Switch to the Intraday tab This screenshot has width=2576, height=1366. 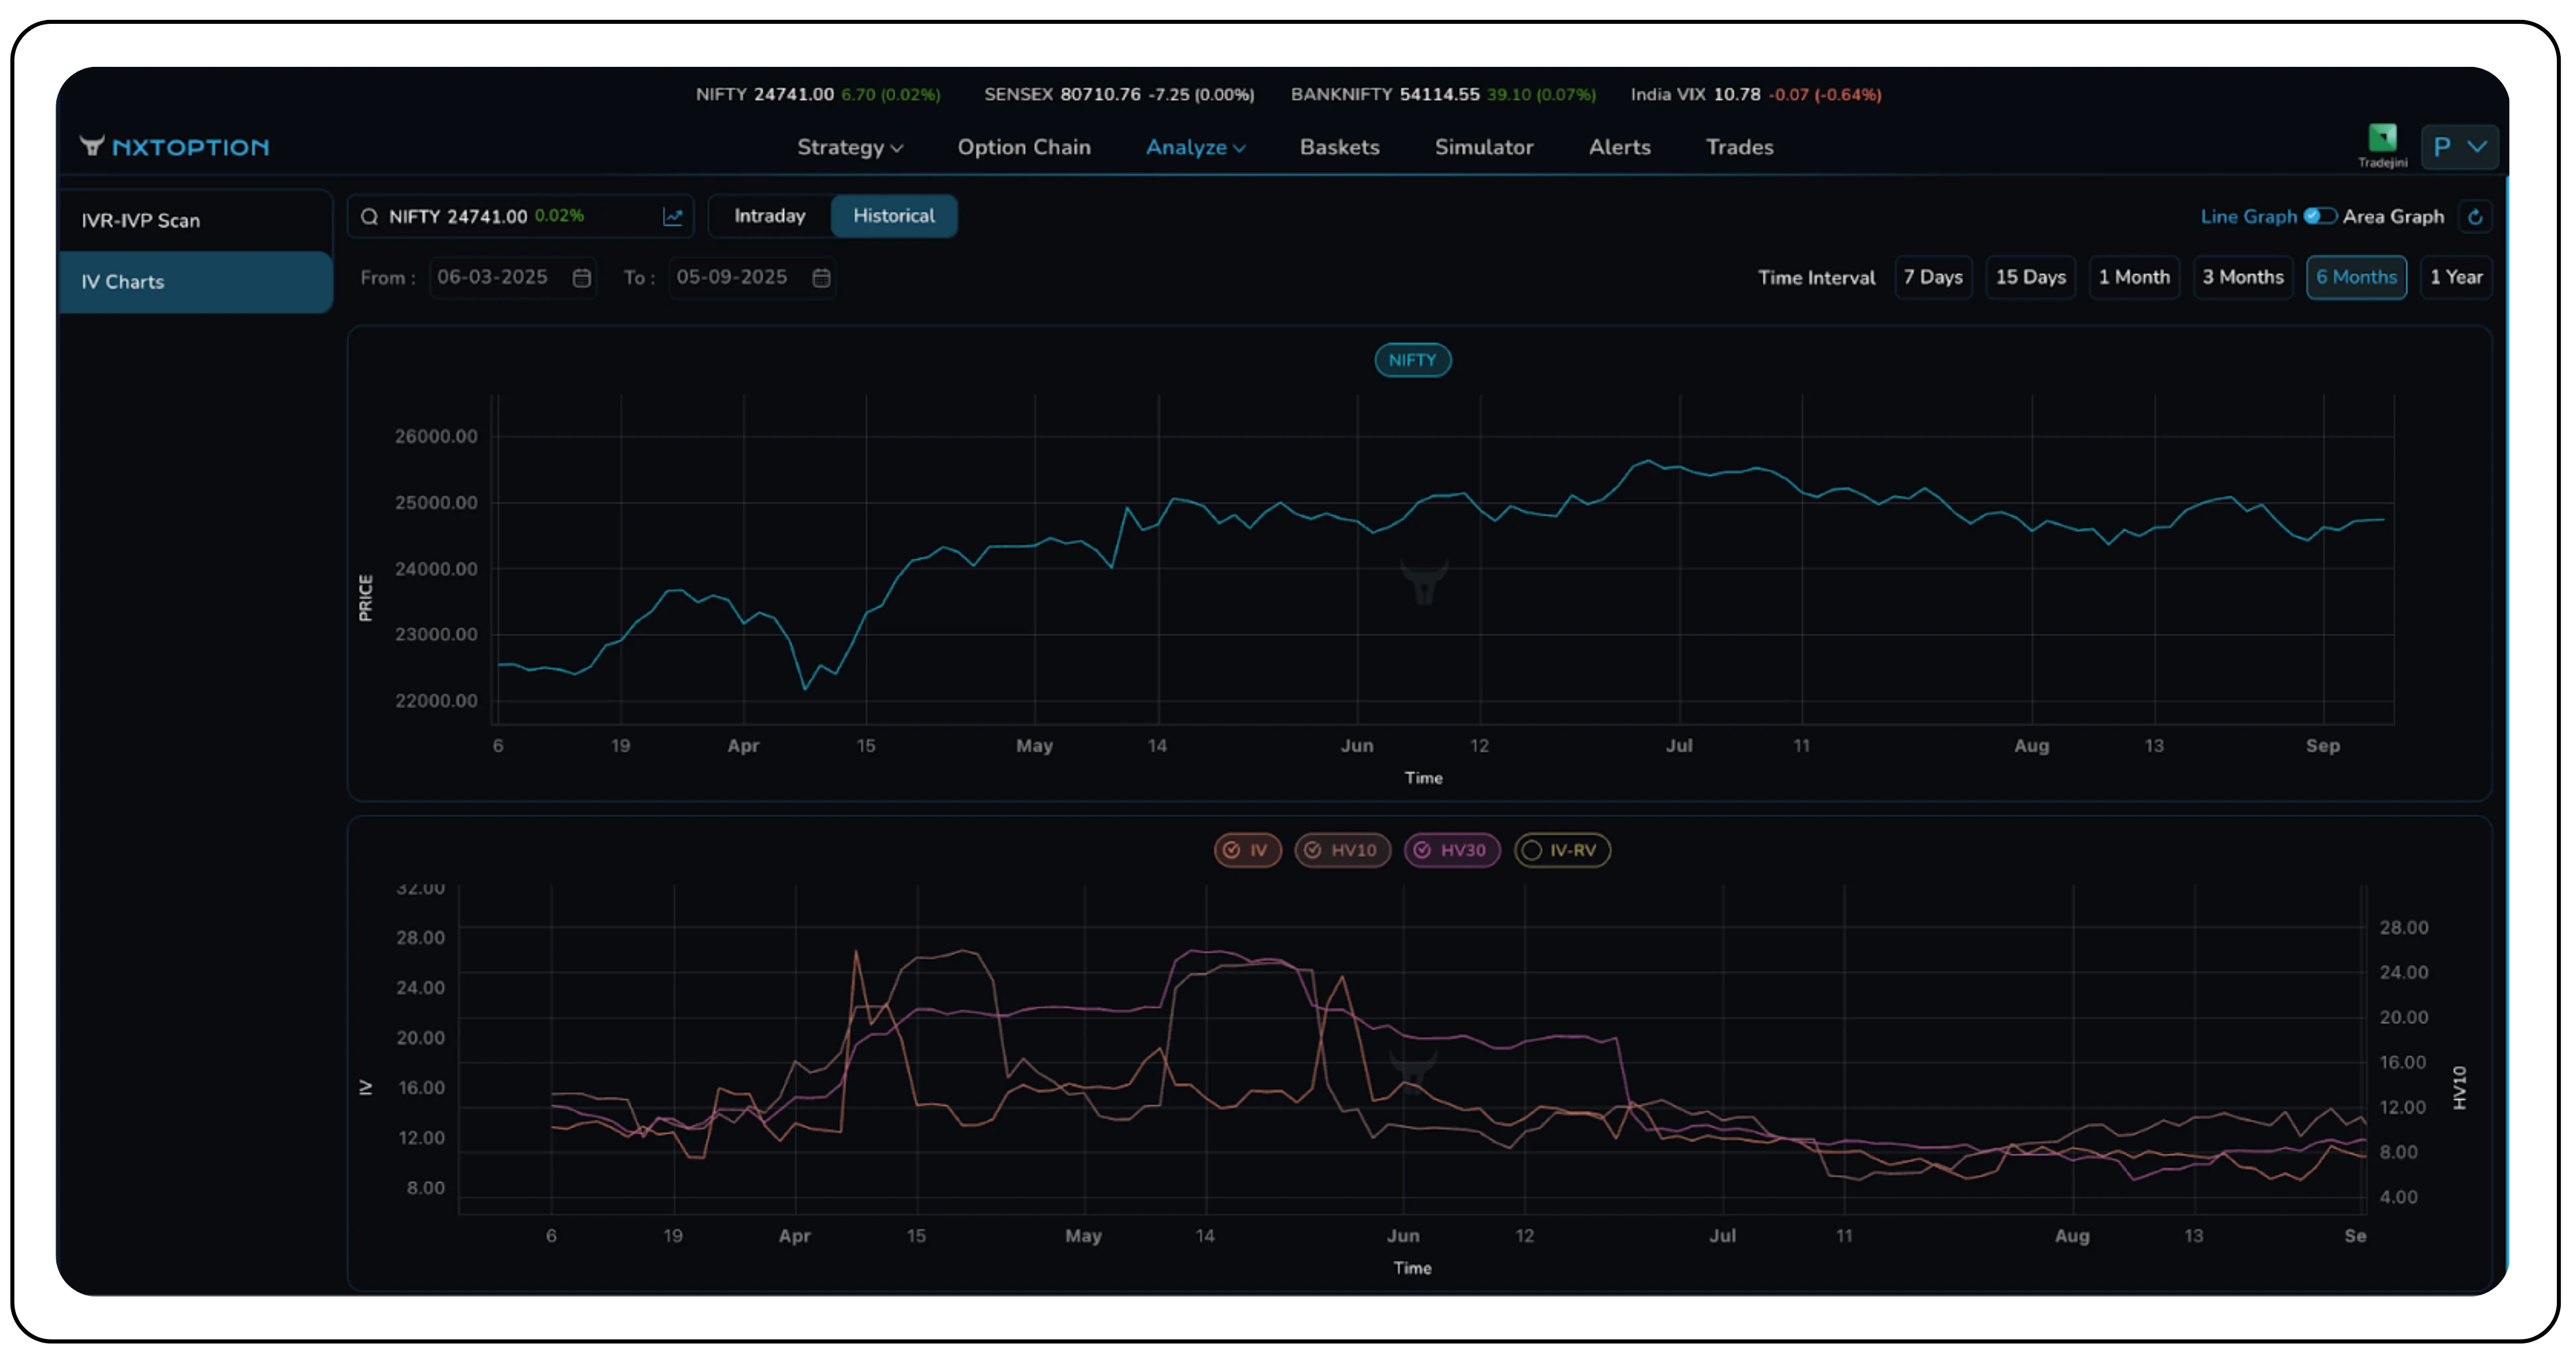click(769, 216)
